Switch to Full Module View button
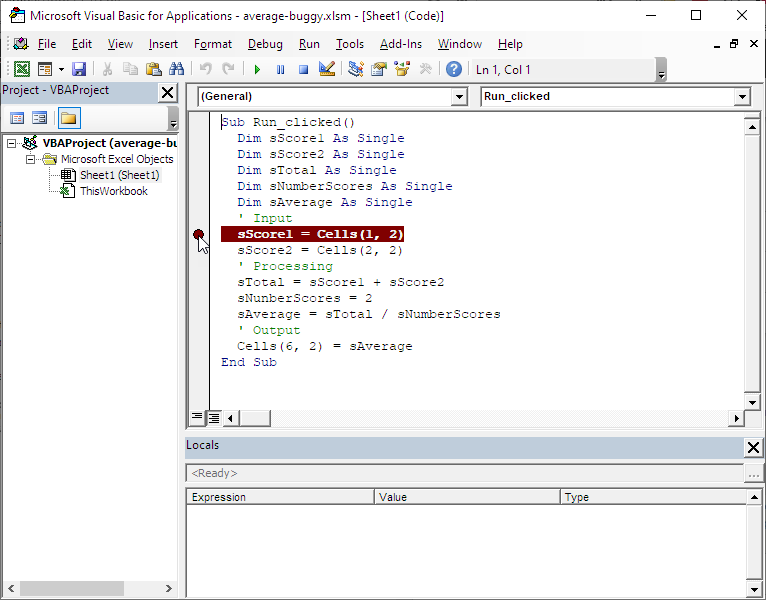This screenshot has width=766, height=600. [214, 418]
